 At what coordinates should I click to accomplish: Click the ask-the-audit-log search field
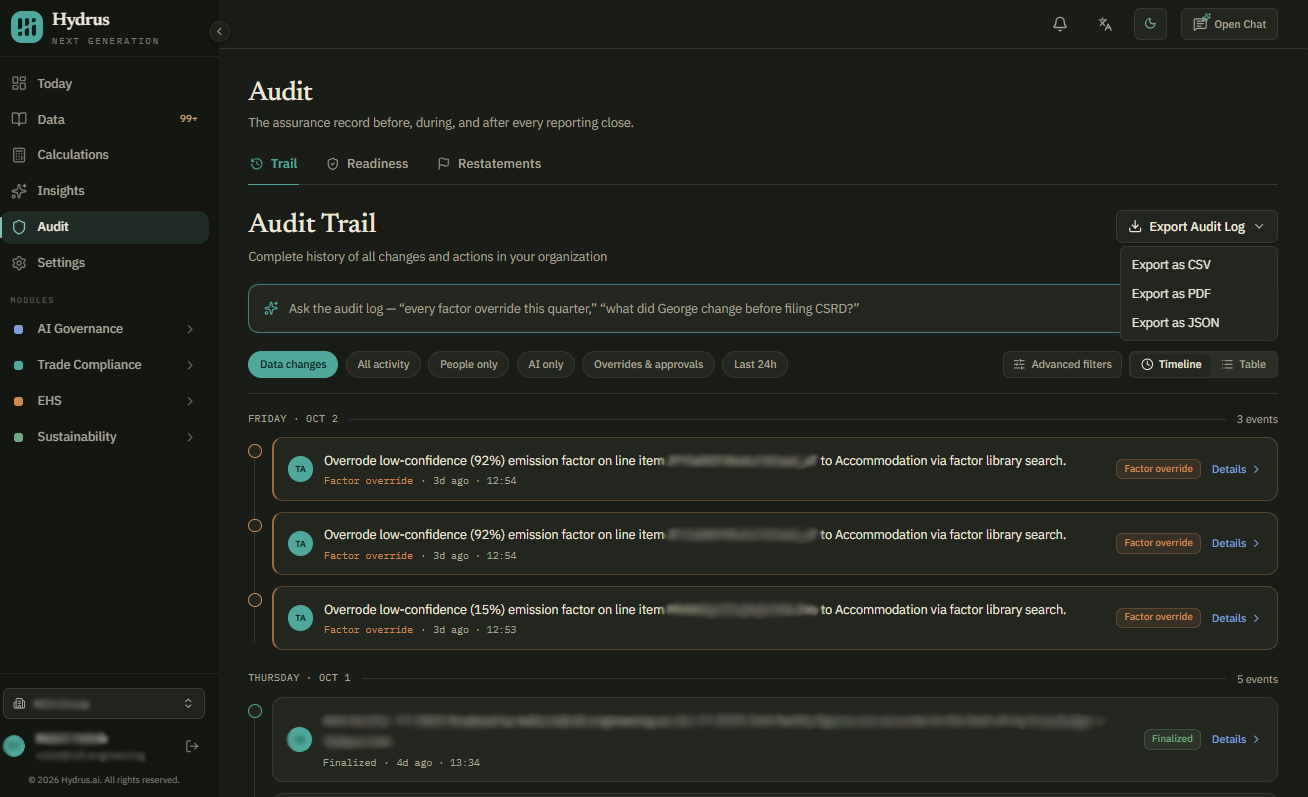pyautogui.click(x=684, y=308)
